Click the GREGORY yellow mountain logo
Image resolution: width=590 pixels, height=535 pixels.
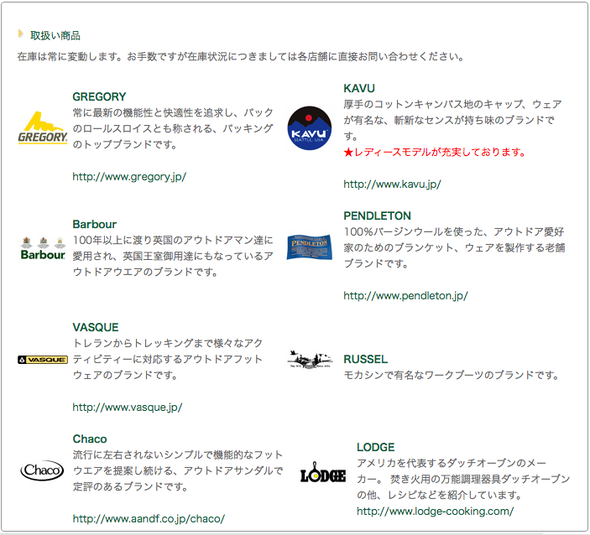[43, 128]
